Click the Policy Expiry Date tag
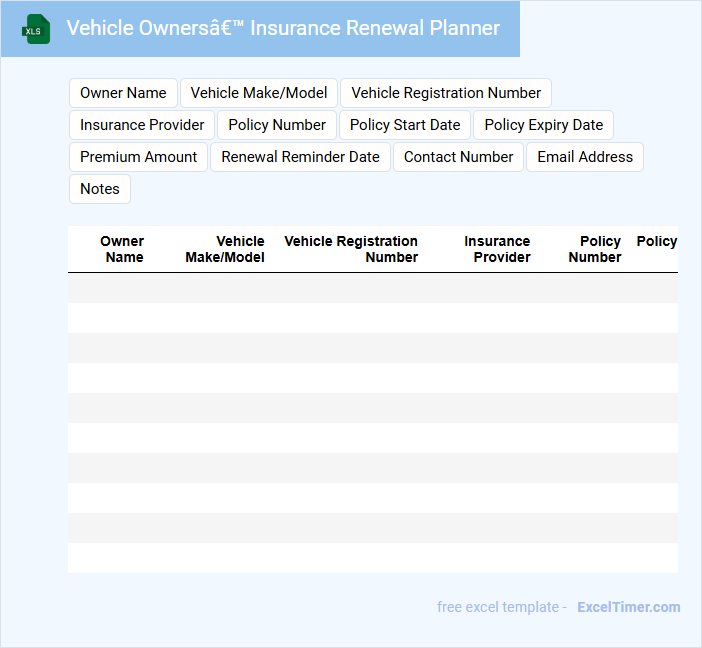The width and height of the screenshot is (702, 648). [x=544, y=125]
